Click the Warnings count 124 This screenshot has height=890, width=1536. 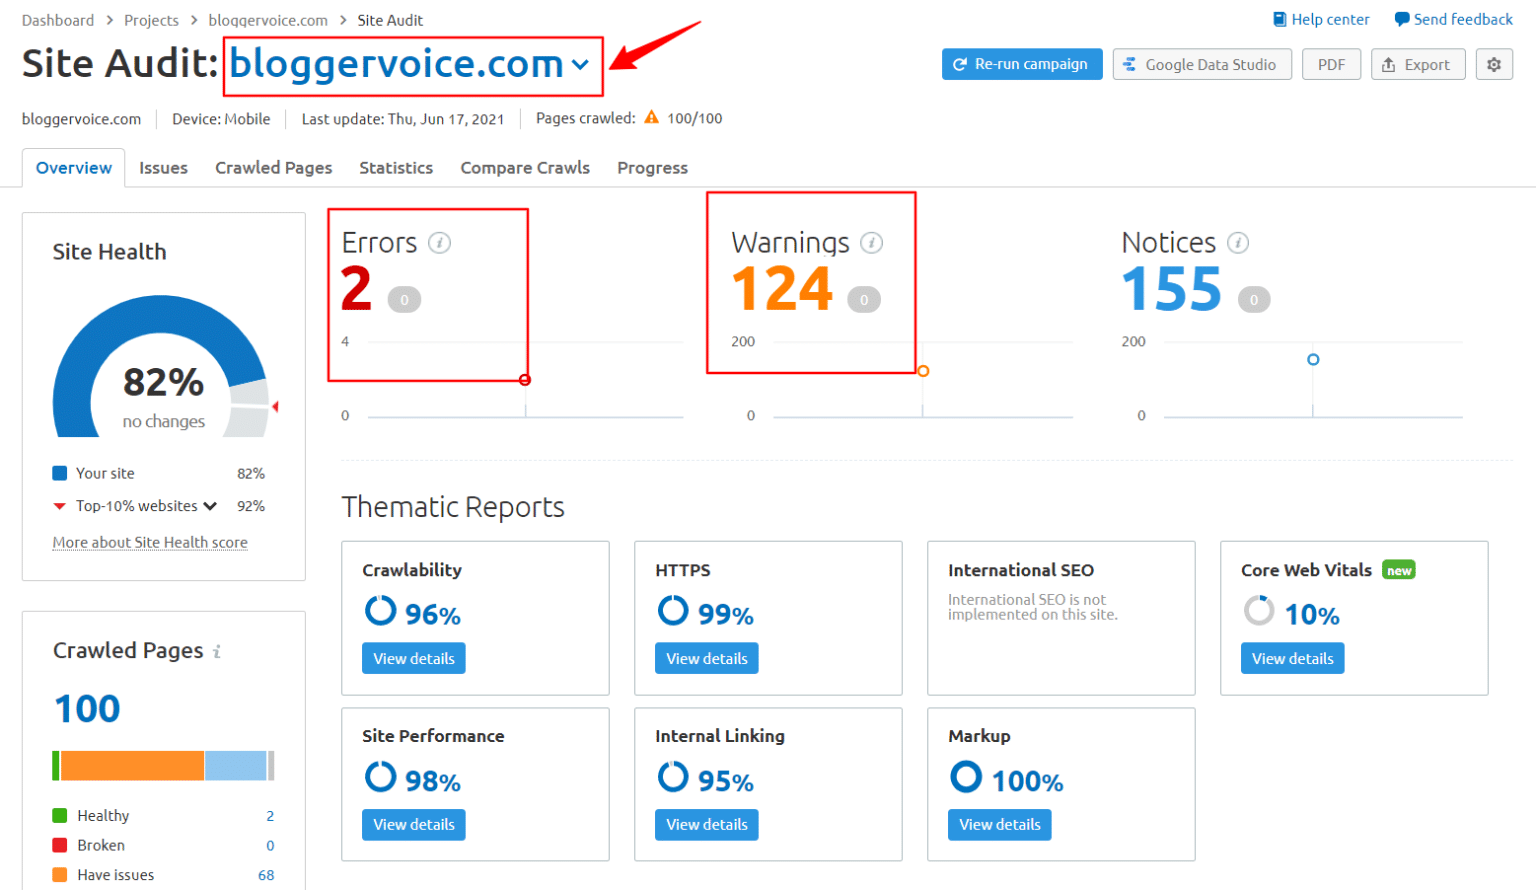tap(782, 289)
